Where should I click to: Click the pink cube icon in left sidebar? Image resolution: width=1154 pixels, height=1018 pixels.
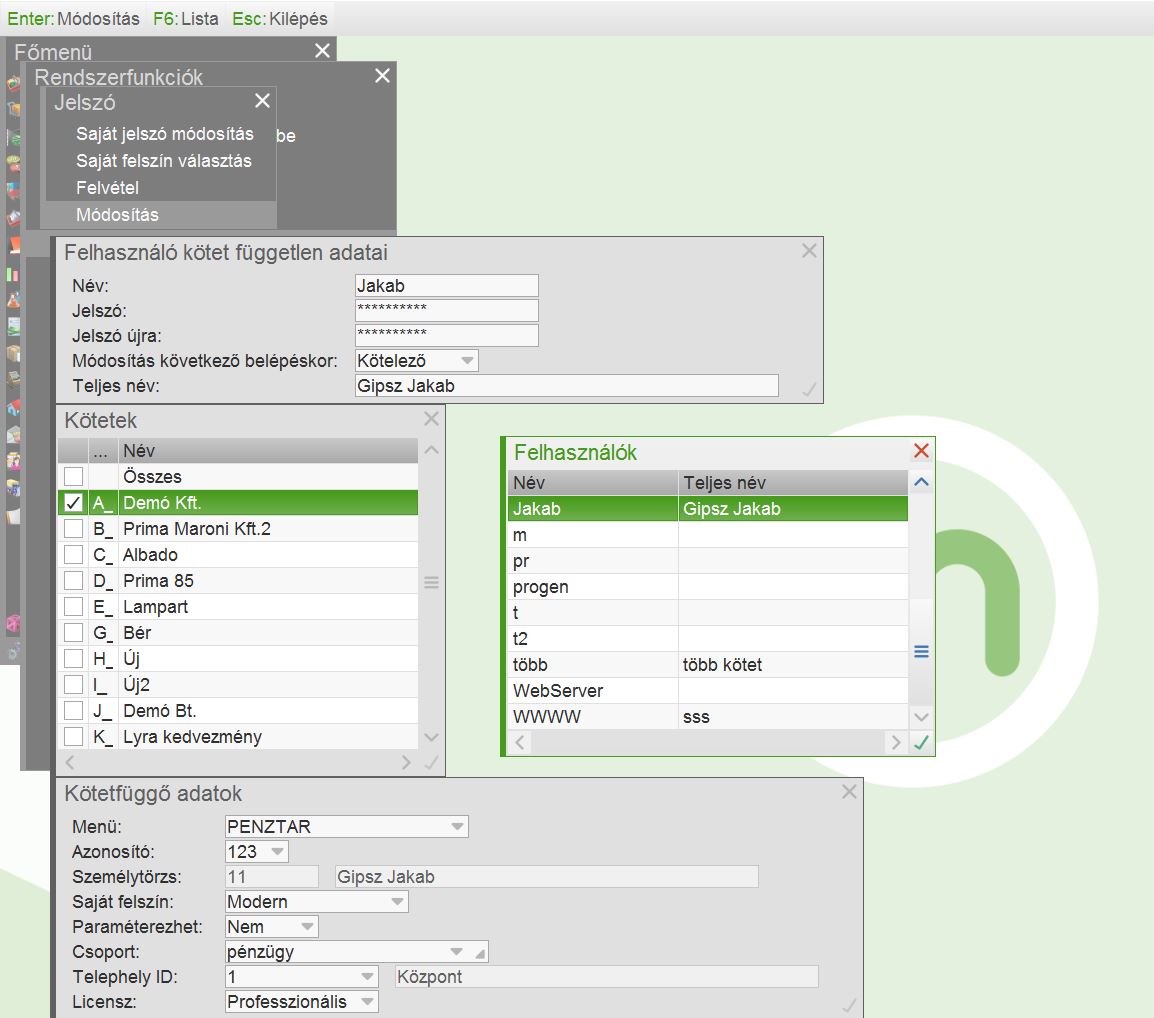13,624
